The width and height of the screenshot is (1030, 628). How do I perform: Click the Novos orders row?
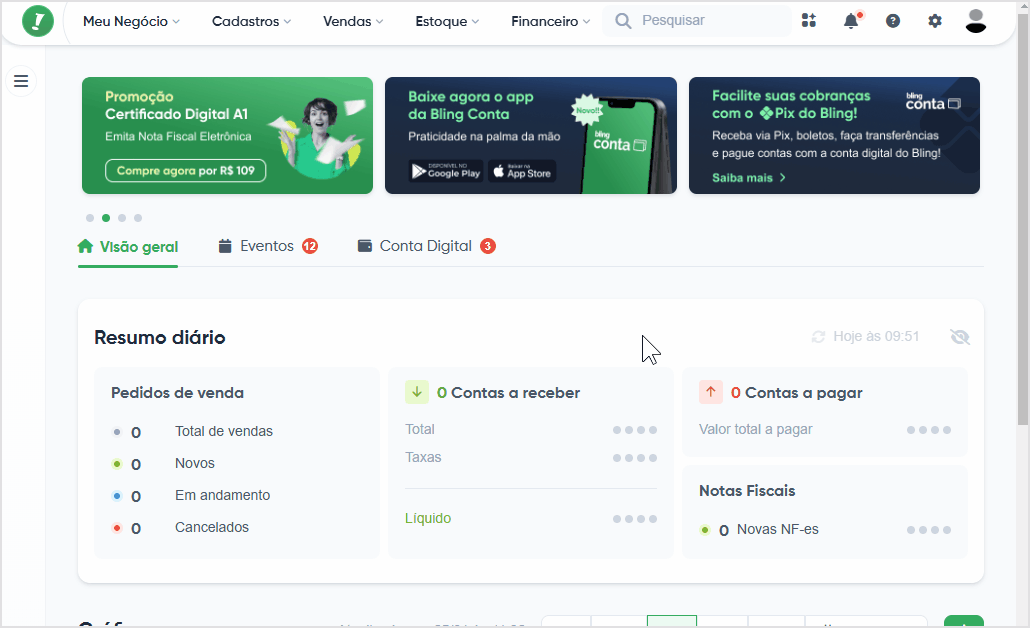(164, 464)
